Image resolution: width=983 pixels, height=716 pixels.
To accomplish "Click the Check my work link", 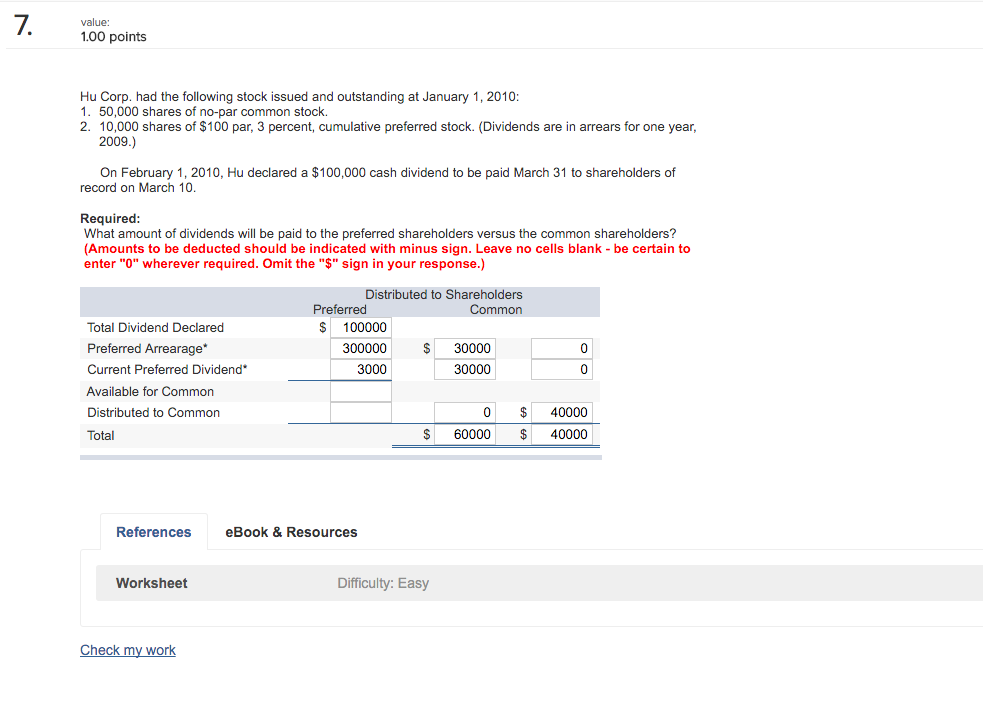I will (x=128, y=650).
